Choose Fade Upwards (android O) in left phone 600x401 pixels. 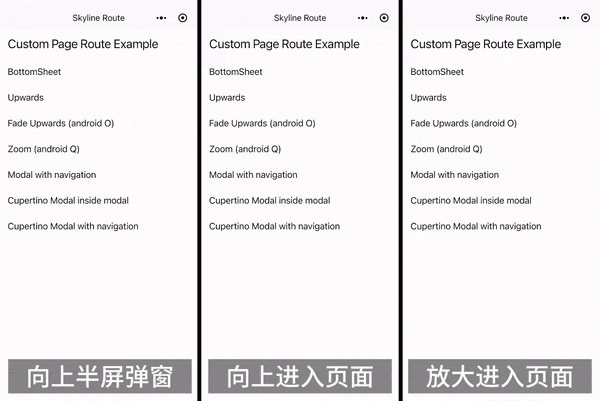[x=61, y=123]
